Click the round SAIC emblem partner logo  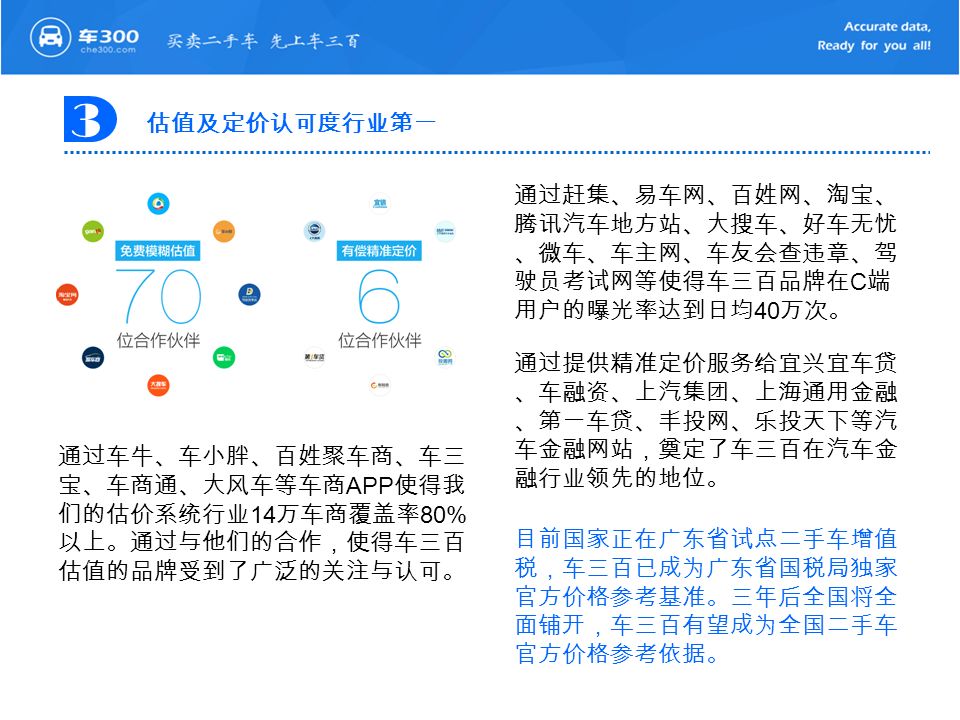click(314, 231)
